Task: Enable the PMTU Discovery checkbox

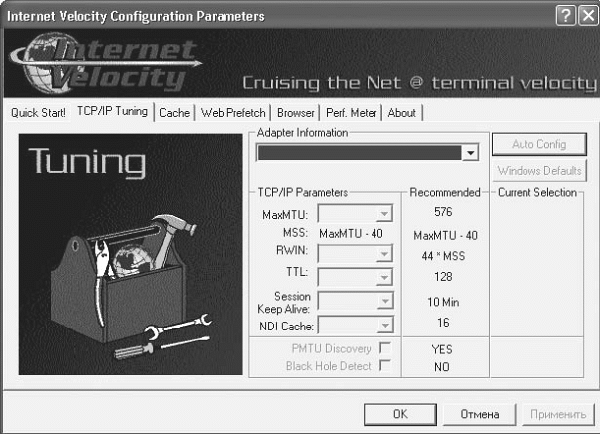Action: 383,348
